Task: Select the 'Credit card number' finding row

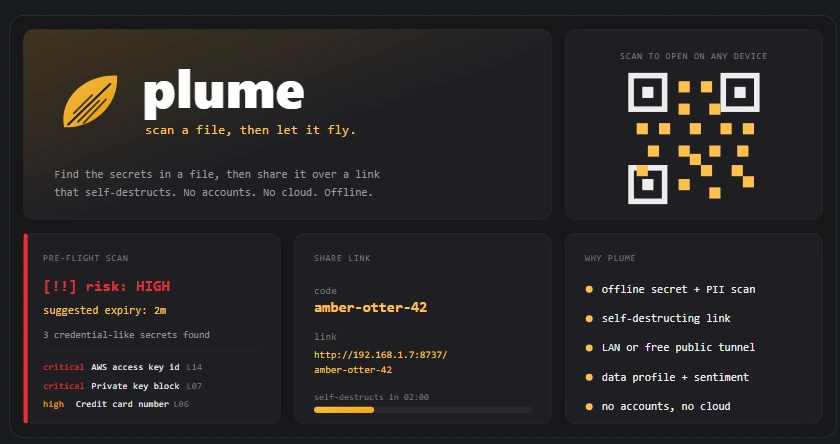Action: click(x=116, y=404)
